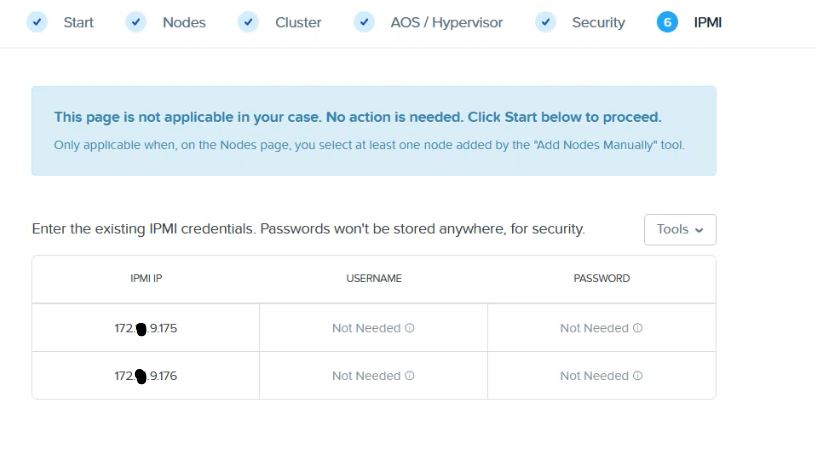Click info icon beside first username Not Needed

[410, 328]
